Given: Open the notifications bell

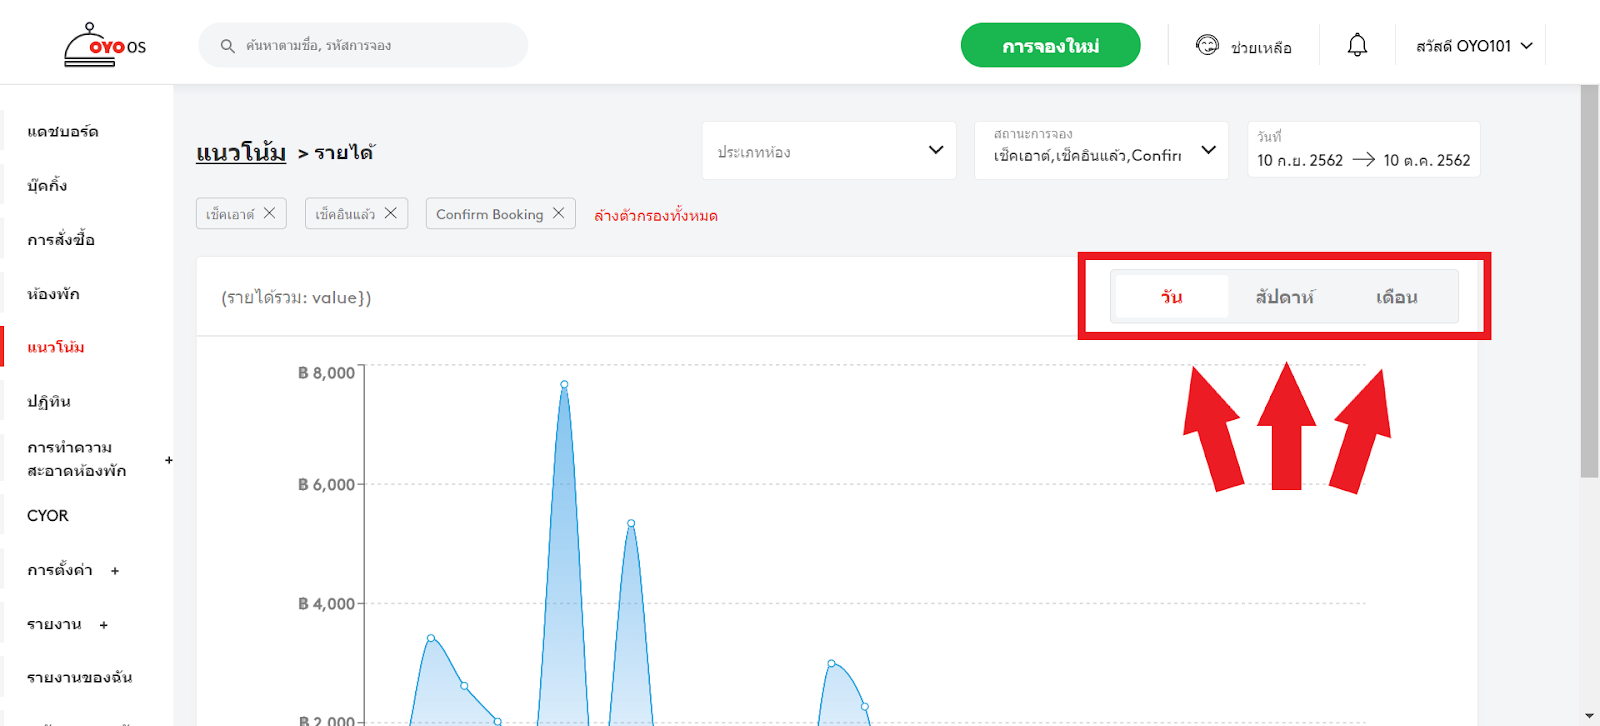Looking at the screenshot, I should (1357, 45).
